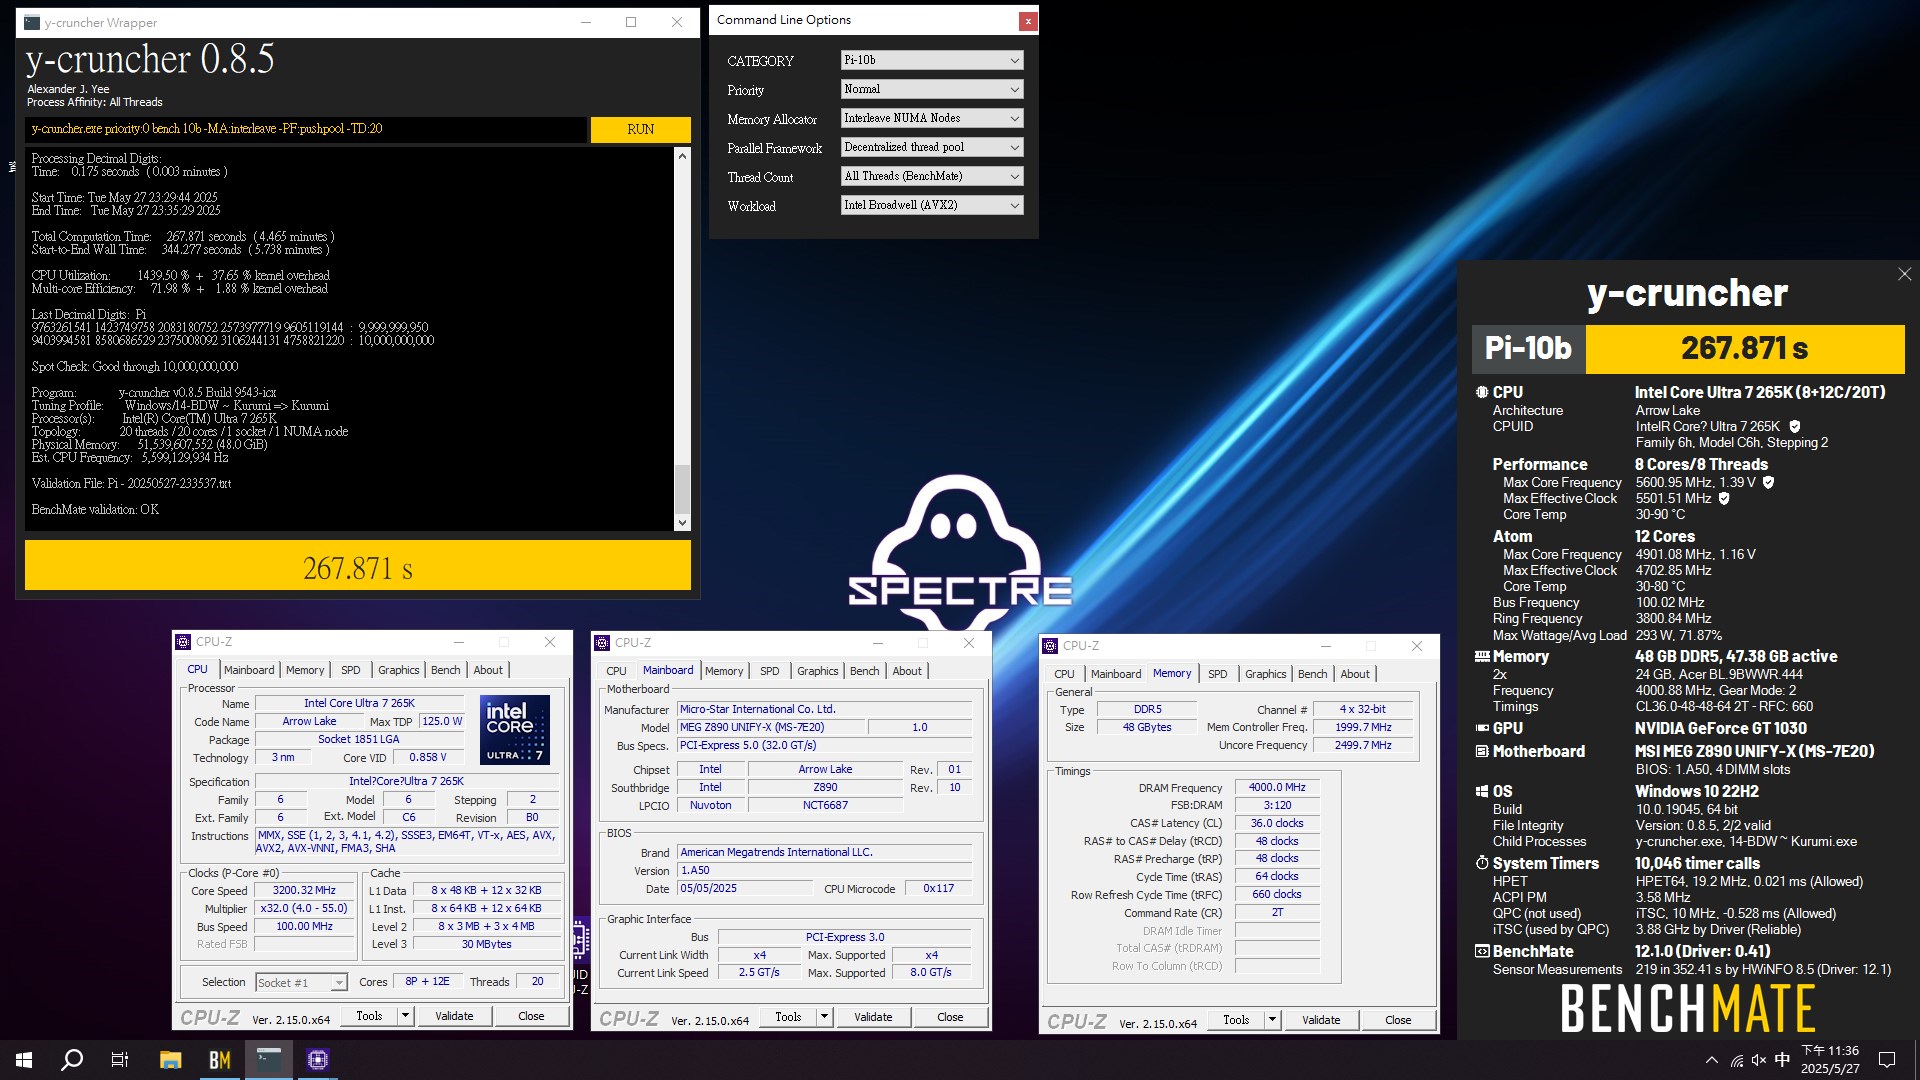Click Validate in right CPU-Z window
The height and width of the screenshot is (1080, 1920).
point(1321,1020)
